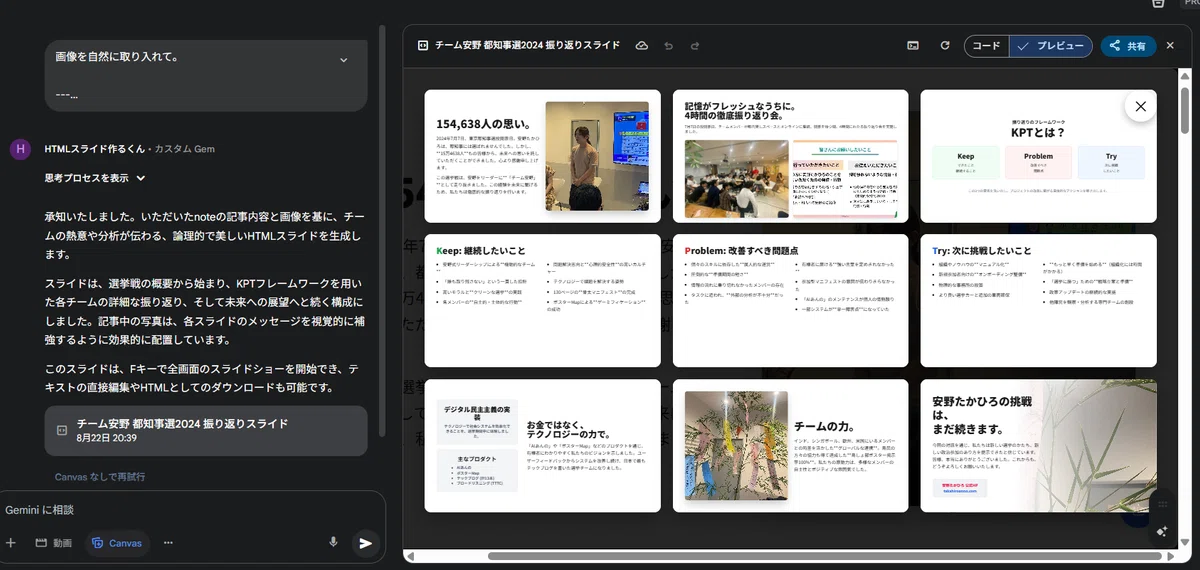The image size is (1200, 570).
Task: Send the message to Gemini
Action: coord(366,543)
